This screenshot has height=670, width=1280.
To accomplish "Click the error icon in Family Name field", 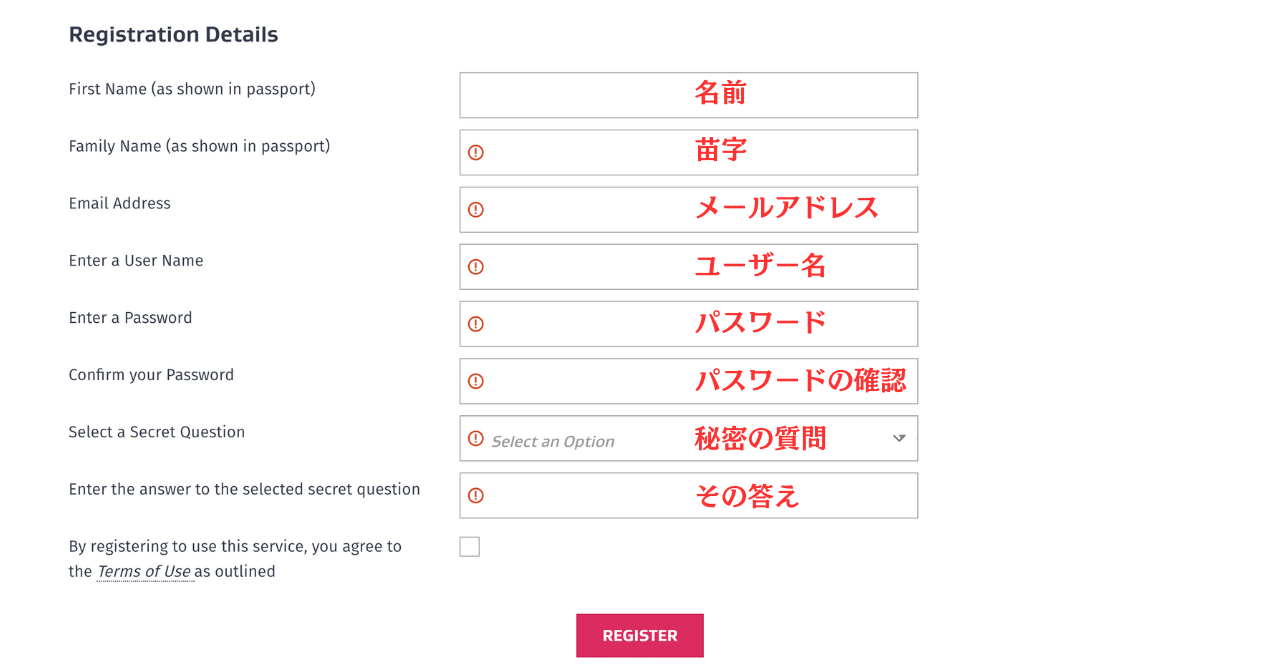I will [476, 152].
